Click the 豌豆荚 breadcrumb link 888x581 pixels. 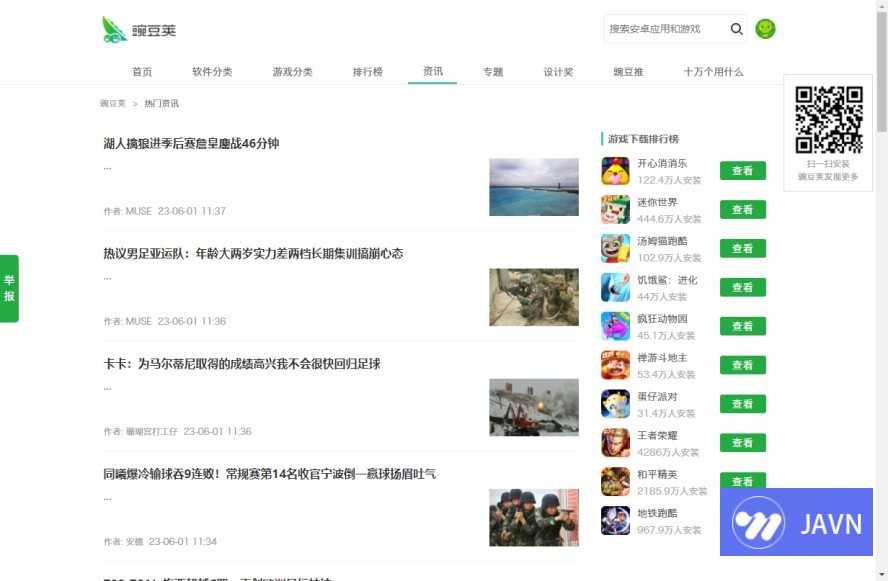pos(113,103)
